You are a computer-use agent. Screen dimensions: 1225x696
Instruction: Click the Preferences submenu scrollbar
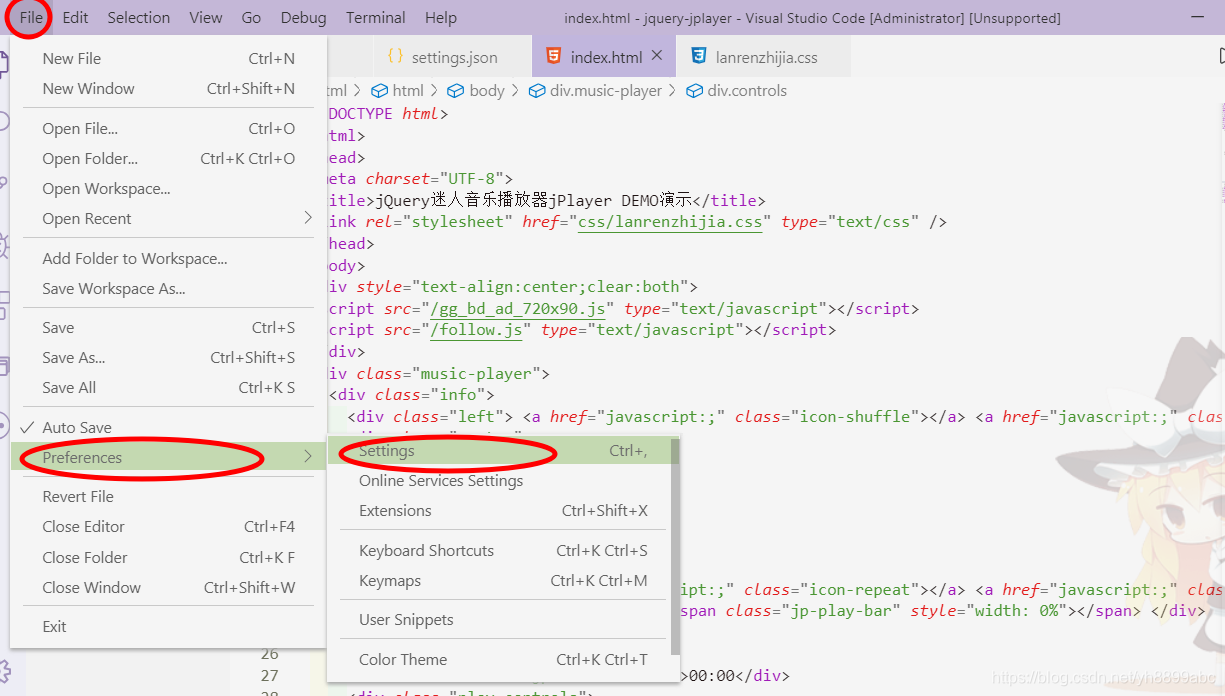click(x=675, y=546)
